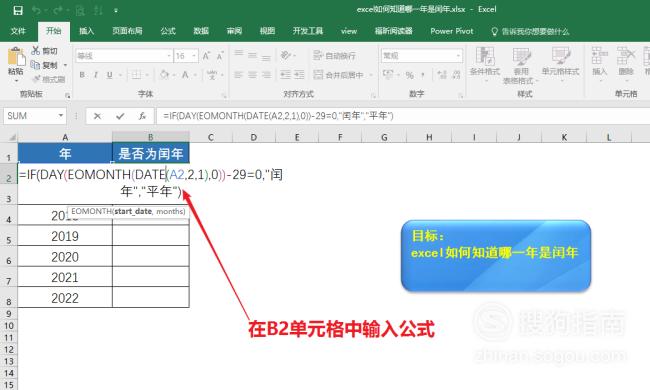The height and width of the screenshot is (390, 650).
Task: Click the text orientation icon
Action: [x=286, y=55]
